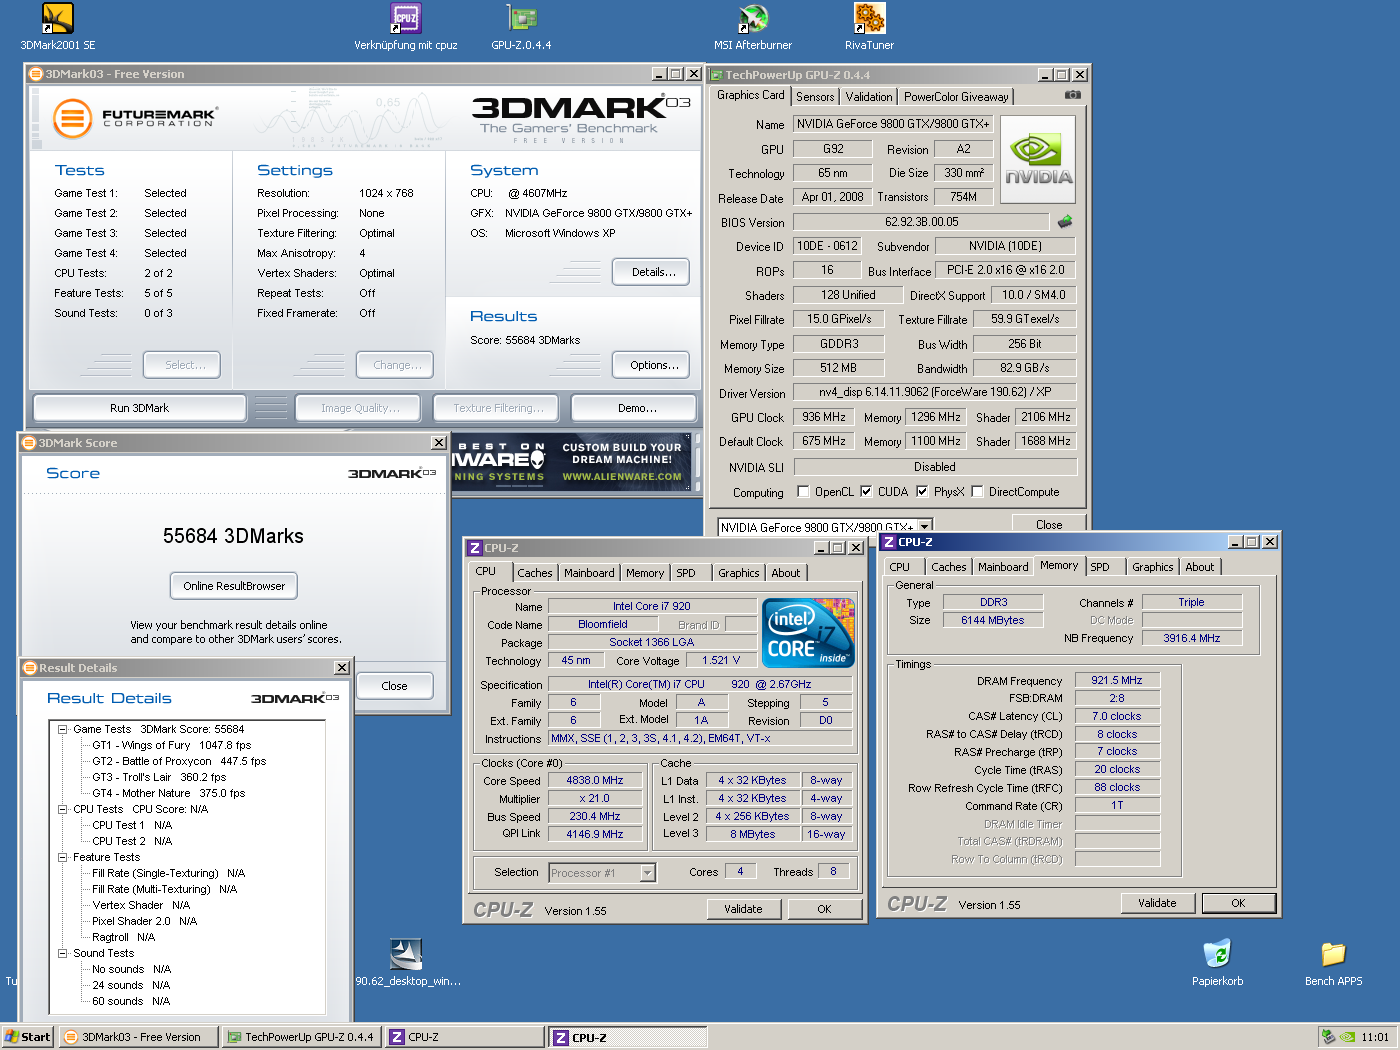
Task: Switch to the Sensors tab in GPU-Z
Action: pyautogui.click(x=815, y=97)
